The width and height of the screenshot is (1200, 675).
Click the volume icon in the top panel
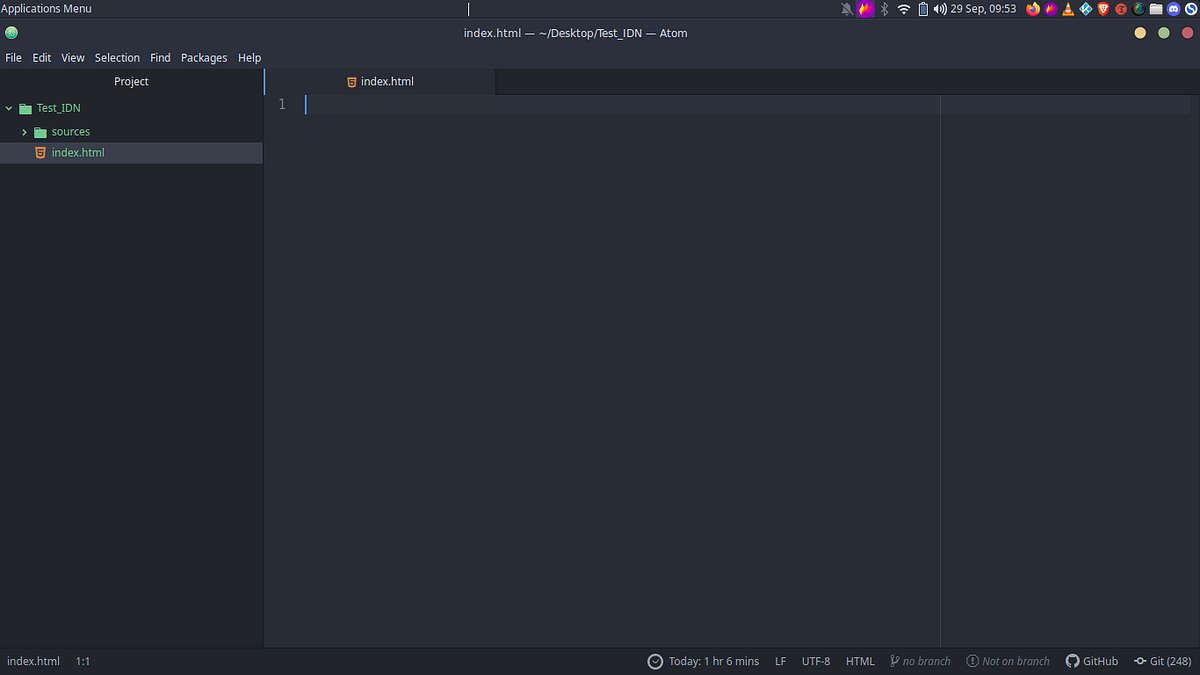click(939, 9)
